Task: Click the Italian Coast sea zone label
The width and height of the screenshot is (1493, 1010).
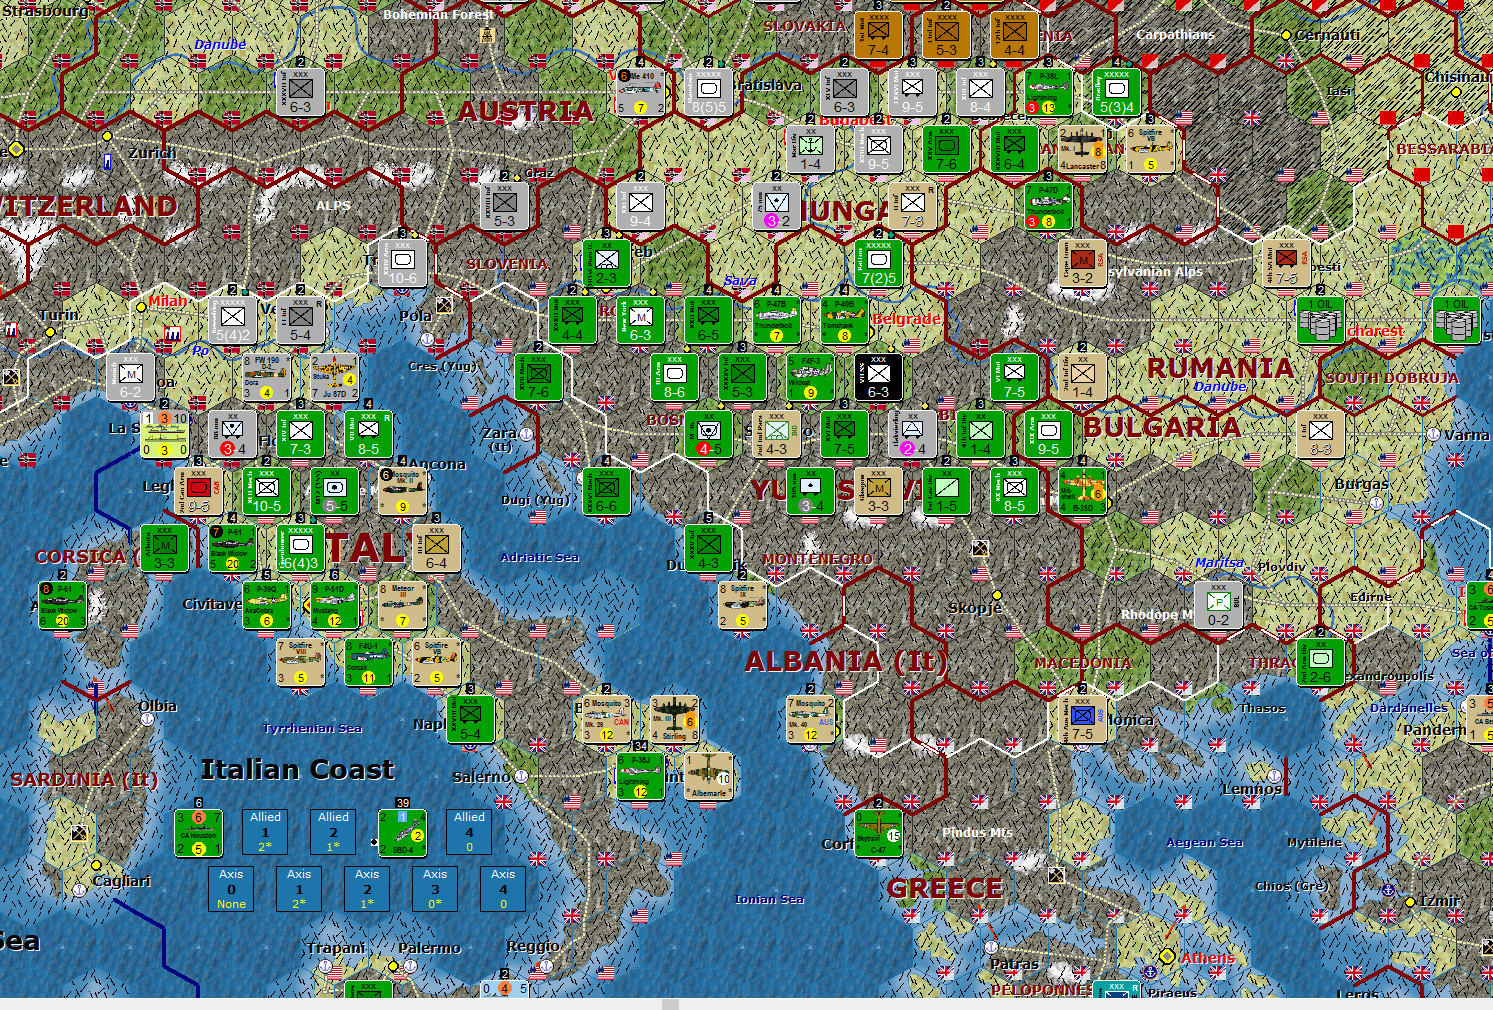Action: click(x=298, y=769)
